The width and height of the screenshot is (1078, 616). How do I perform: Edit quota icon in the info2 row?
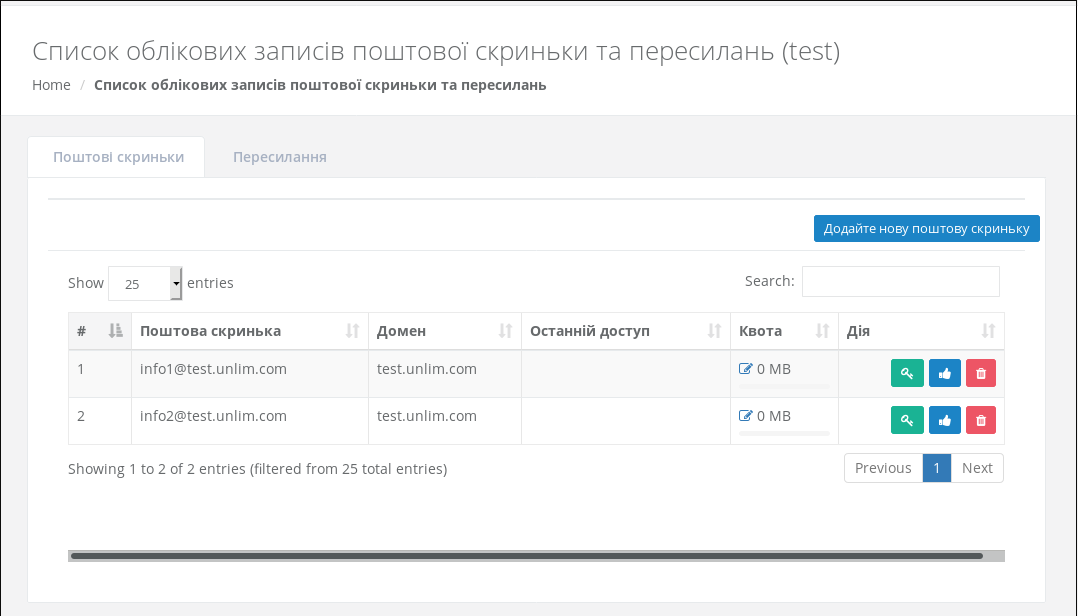745,416
